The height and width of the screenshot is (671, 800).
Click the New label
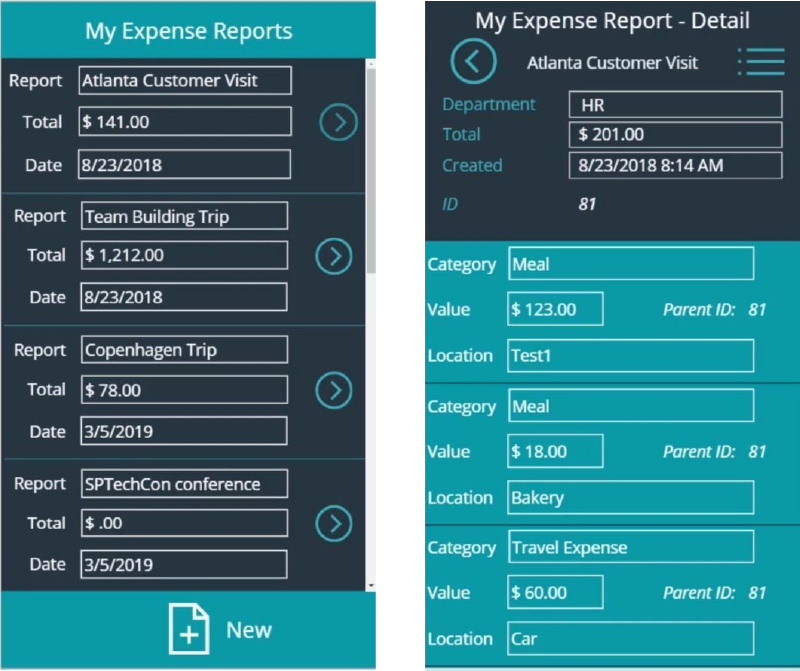click(x=249, y=630)
